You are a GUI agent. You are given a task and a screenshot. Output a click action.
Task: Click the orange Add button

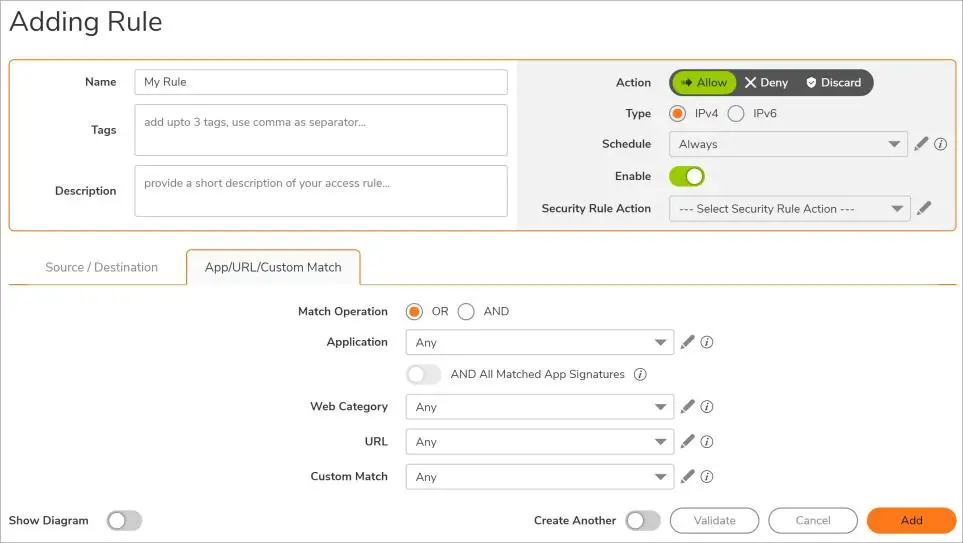pyautogui.click(x=911, y=520)
